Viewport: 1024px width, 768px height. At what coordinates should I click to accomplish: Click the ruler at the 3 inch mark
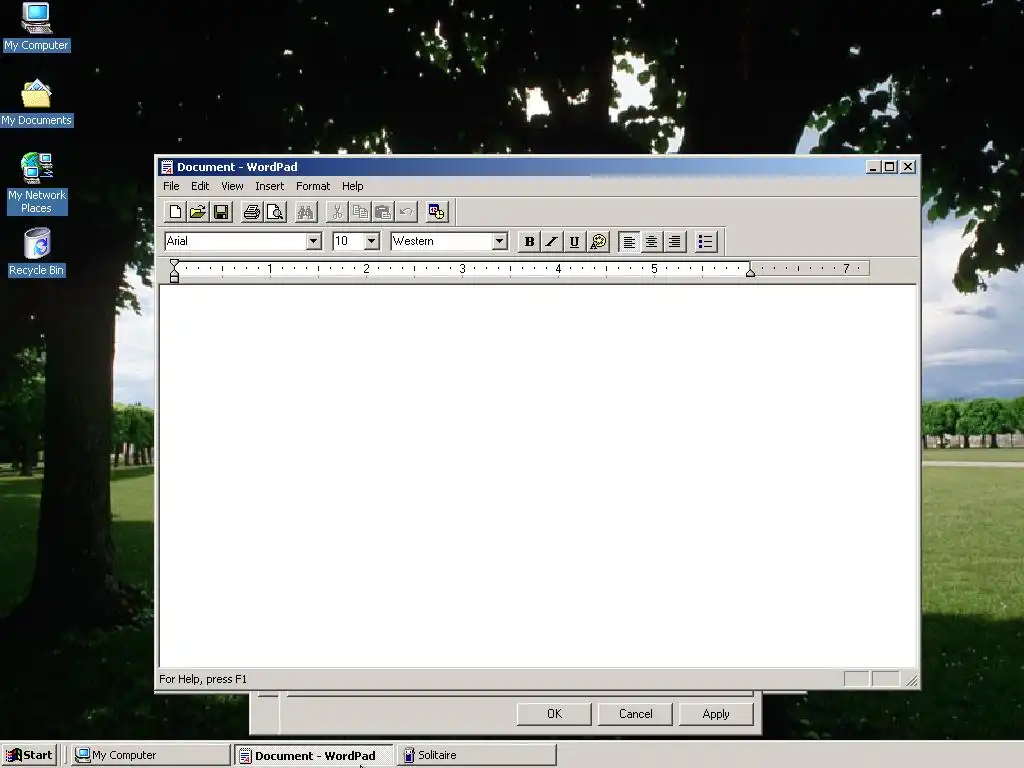pos(462,268)
